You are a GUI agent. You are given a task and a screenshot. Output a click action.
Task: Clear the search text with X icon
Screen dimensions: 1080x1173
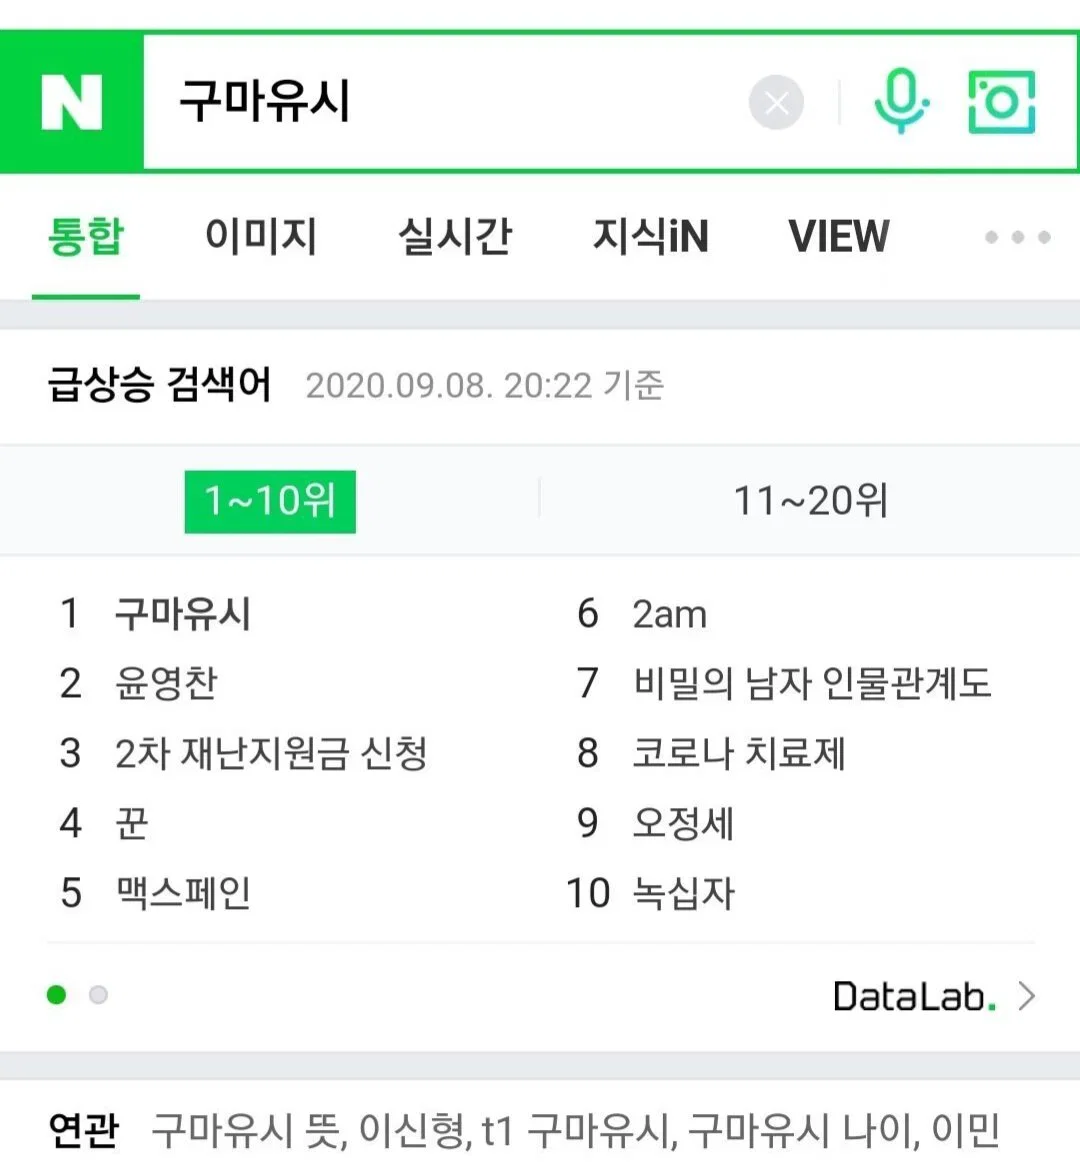click(x=776, y=102)
